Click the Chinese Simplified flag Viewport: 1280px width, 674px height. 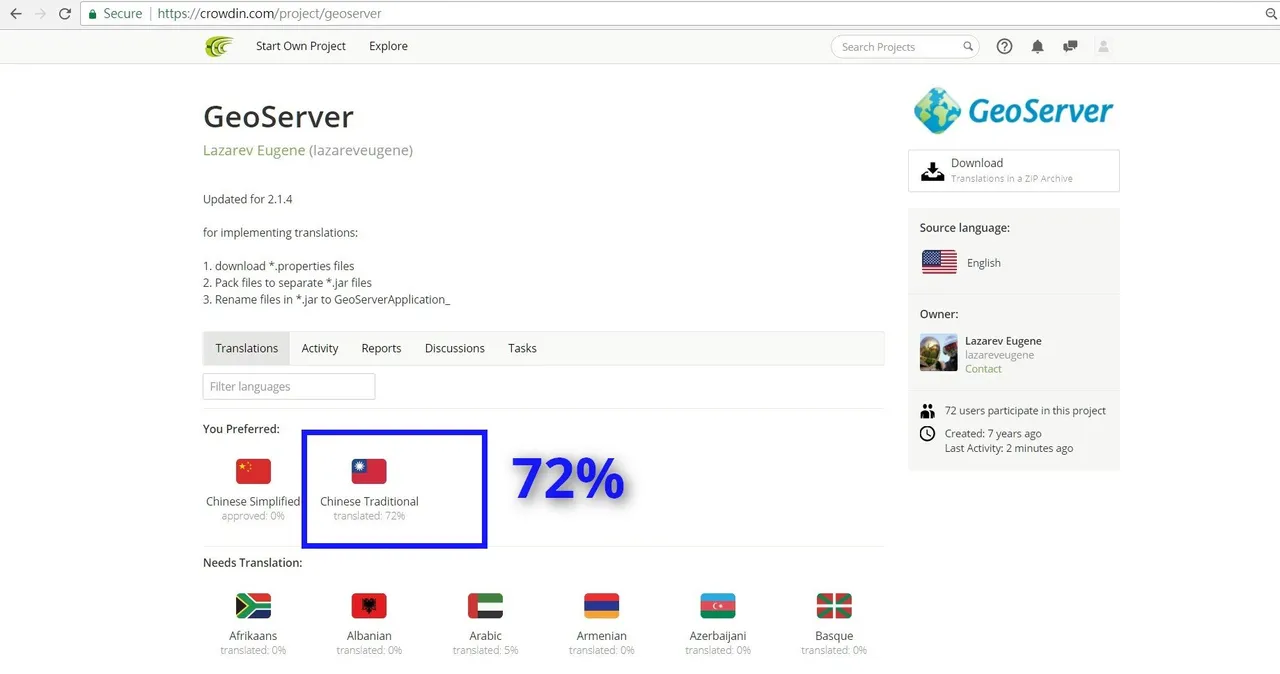coord(253,471)
